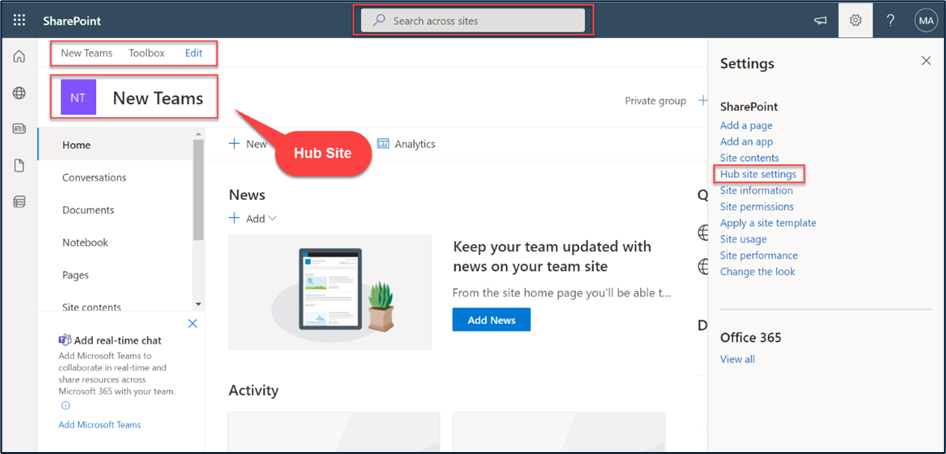Open the Analytics command

406,143
